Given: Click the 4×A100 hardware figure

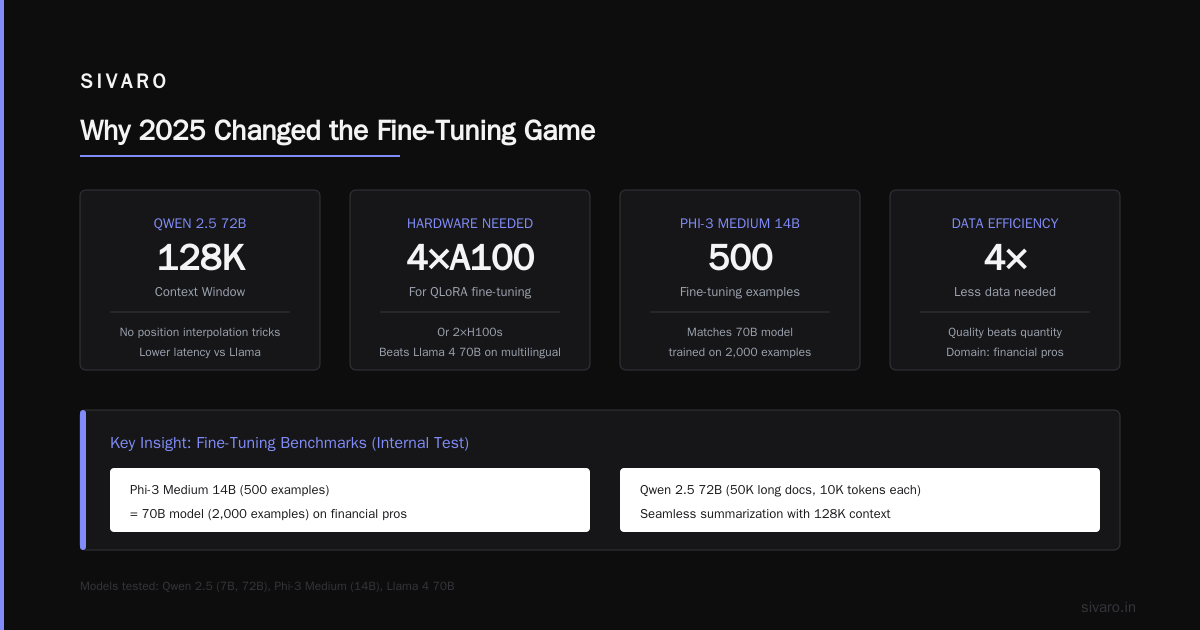Looking at the screenshot, I should (470, 258).
